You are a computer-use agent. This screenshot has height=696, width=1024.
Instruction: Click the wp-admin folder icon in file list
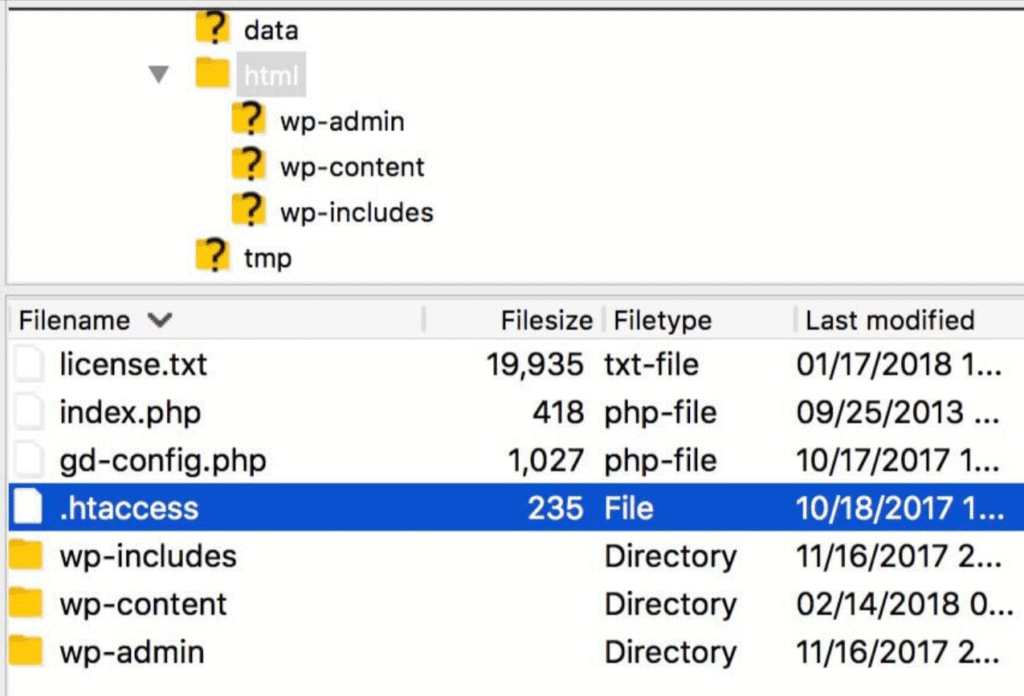[26, 652]
